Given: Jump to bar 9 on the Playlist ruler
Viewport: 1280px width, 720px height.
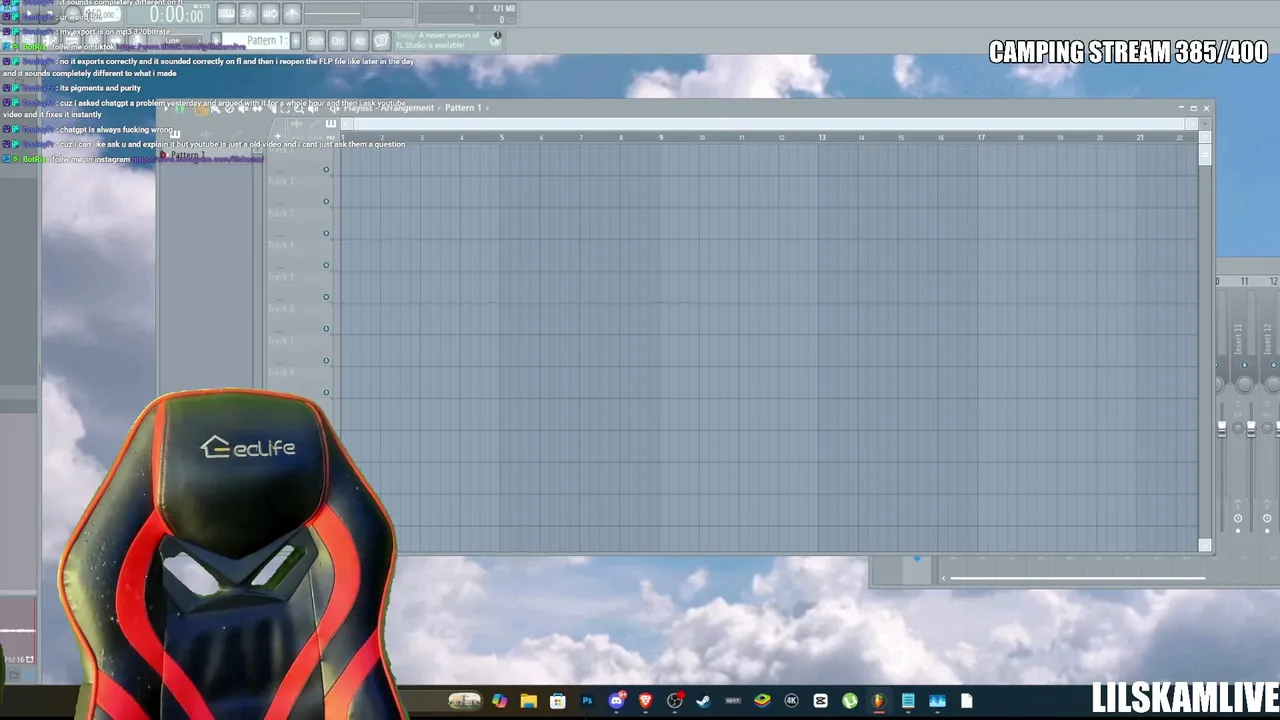Looking at the screenshot, I should click(661, 137).
